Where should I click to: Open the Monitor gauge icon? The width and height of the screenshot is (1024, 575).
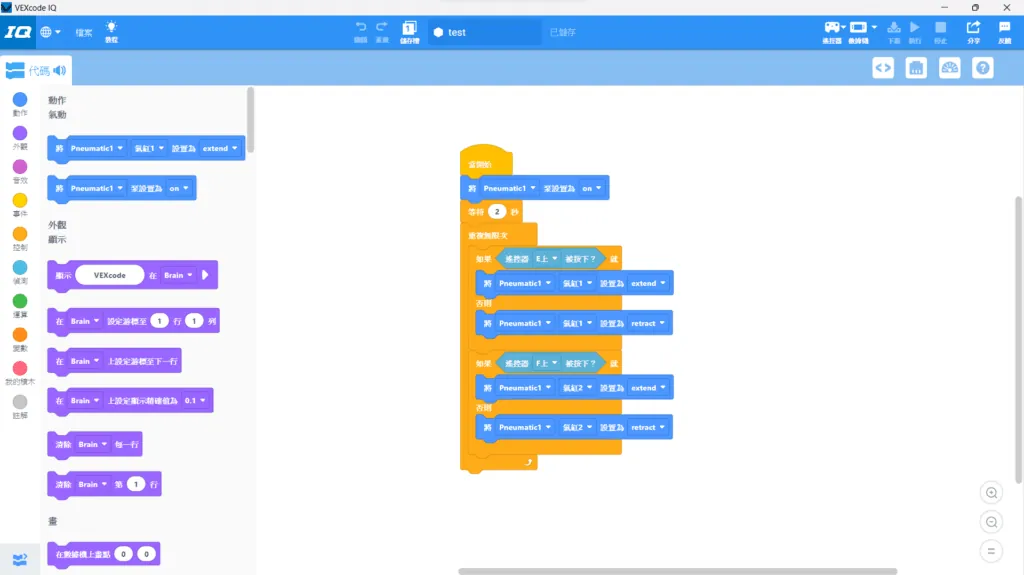pyautogui.click(x=950, y=68)
